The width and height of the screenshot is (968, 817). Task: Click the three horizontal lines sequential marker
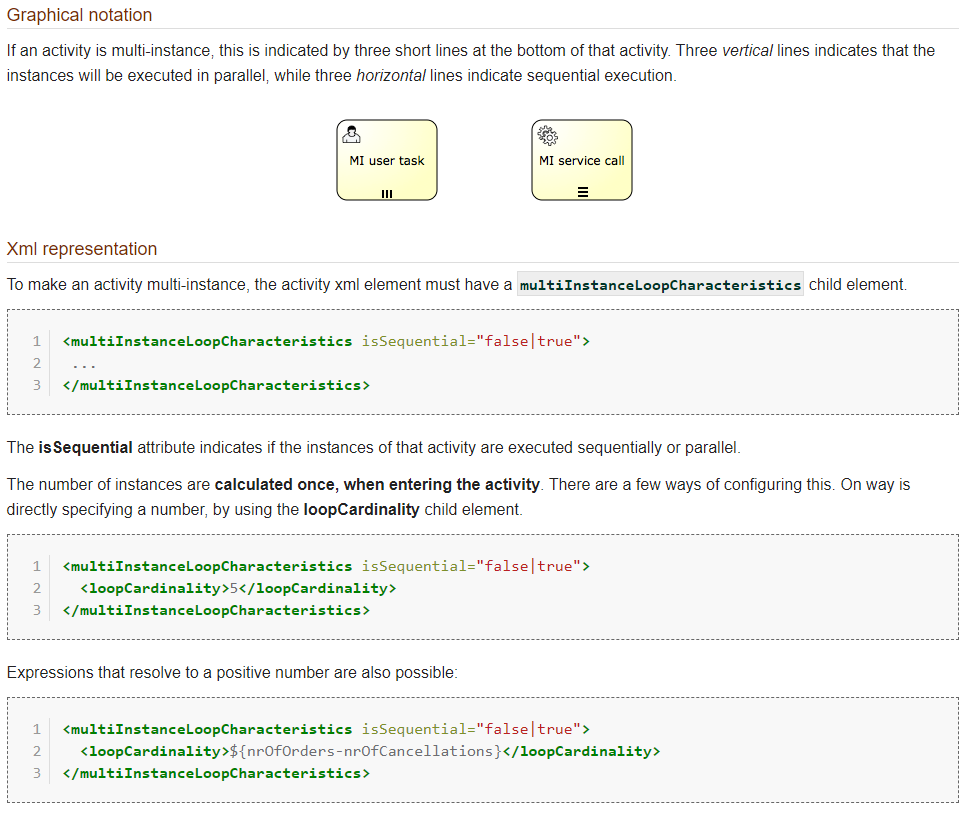(583, 192)
